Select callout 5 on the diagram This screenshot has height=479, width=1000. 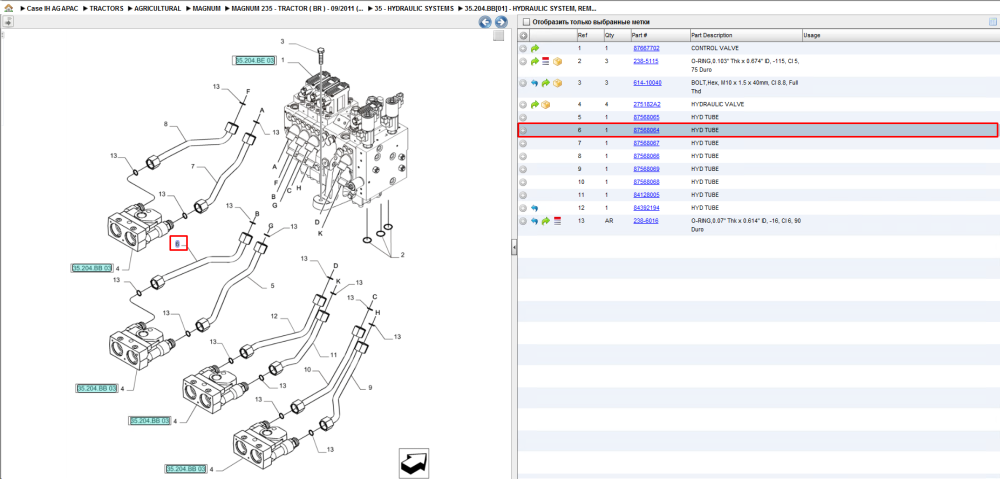point(272,285)
